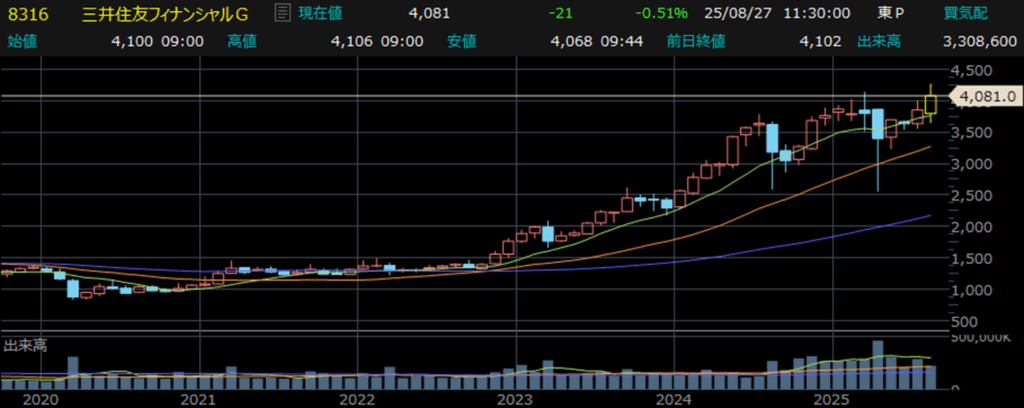Click the 高値 value 4,106
Screen dimensions: 1024x408
coord(353,41)
